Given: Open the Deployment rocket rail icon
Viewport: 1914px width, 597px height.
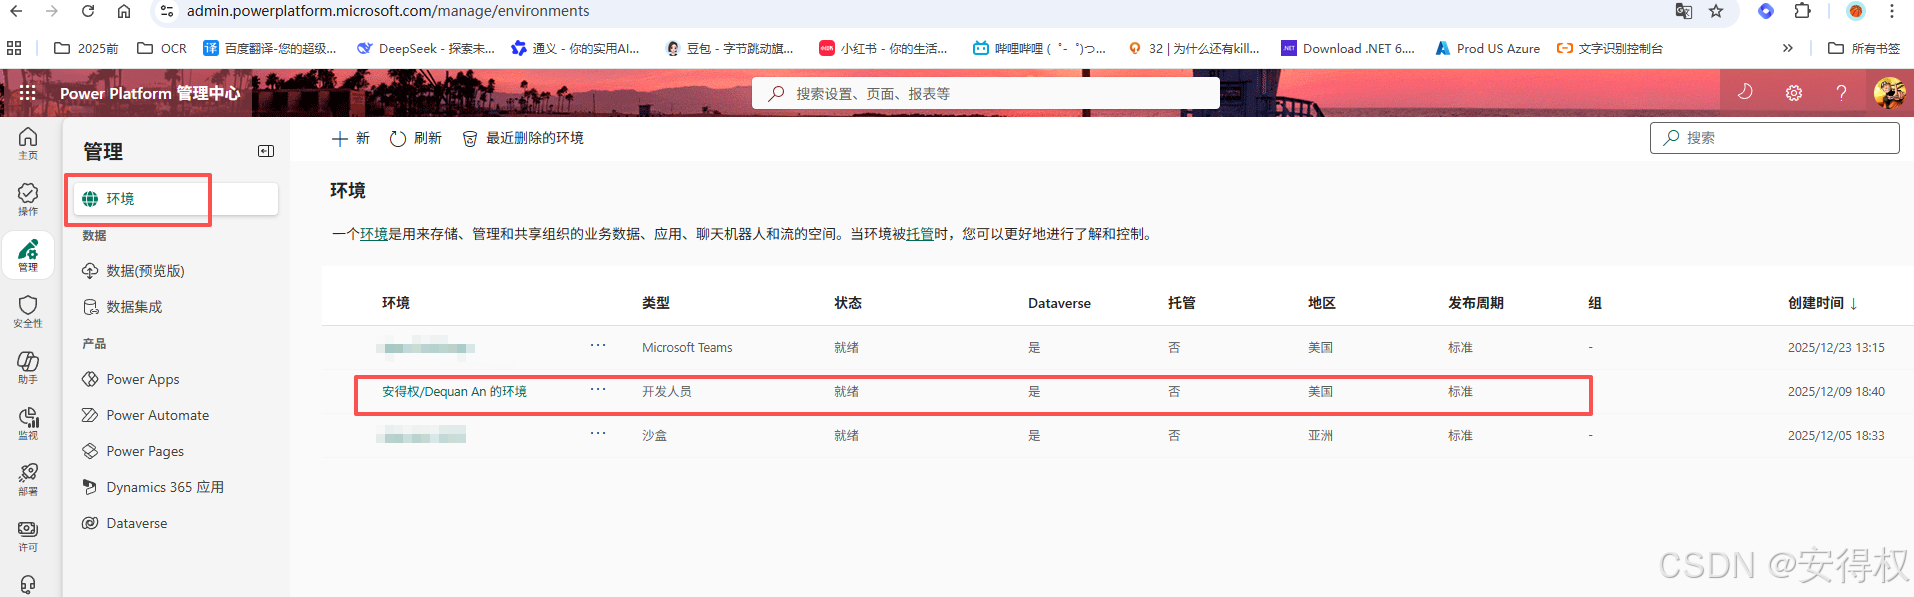Looking at the screenshot, I should point(28,479).
